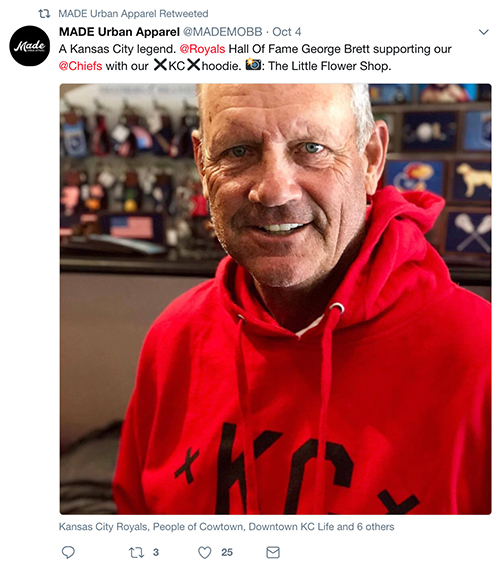
Task: Open the Oct 4 tweet timestamp
Action: pyautogui.click(x=287, y=32)
